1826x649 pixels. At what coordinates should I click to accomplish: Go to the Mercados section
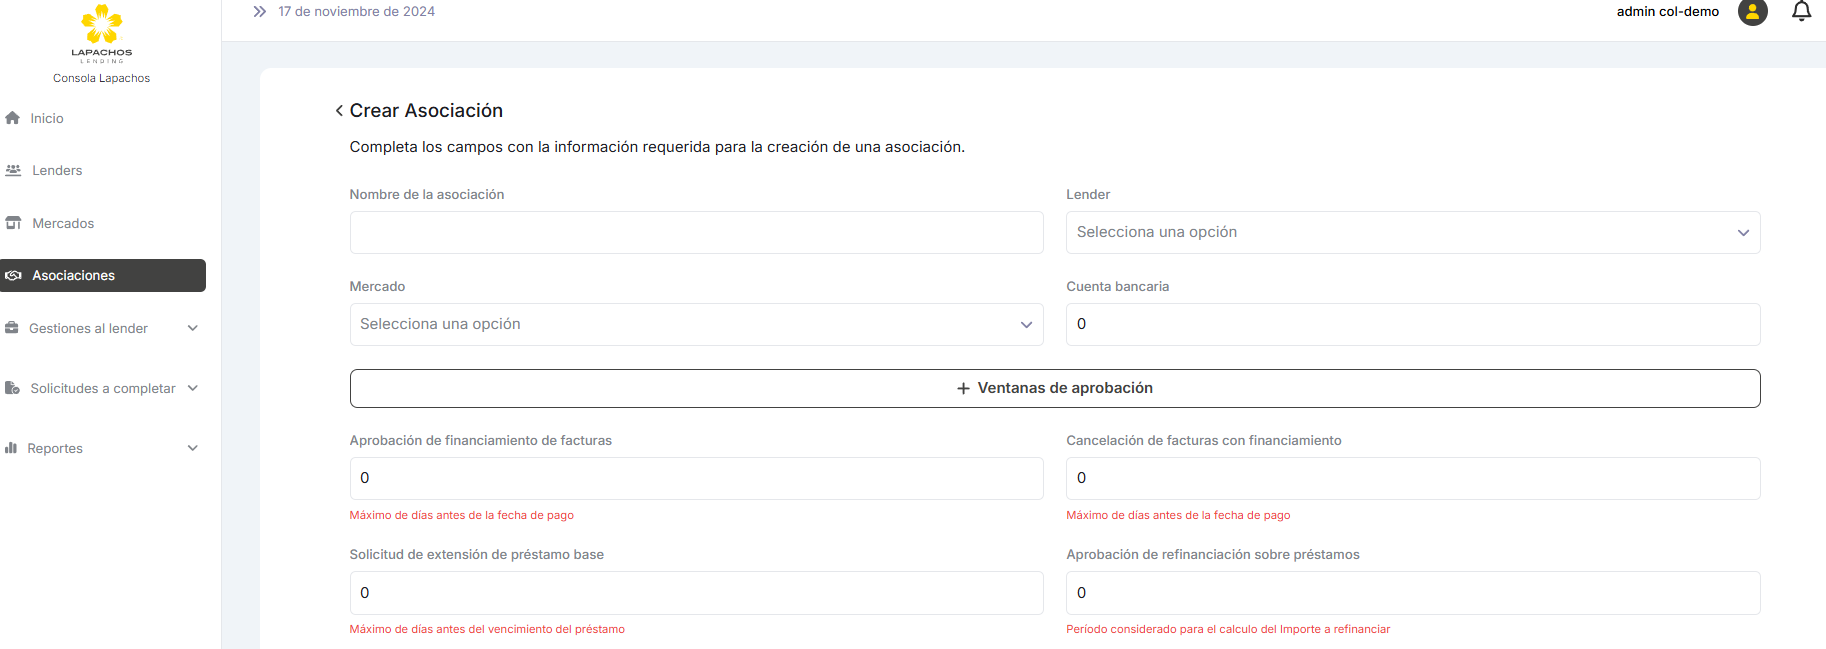(x=63, y=224)
